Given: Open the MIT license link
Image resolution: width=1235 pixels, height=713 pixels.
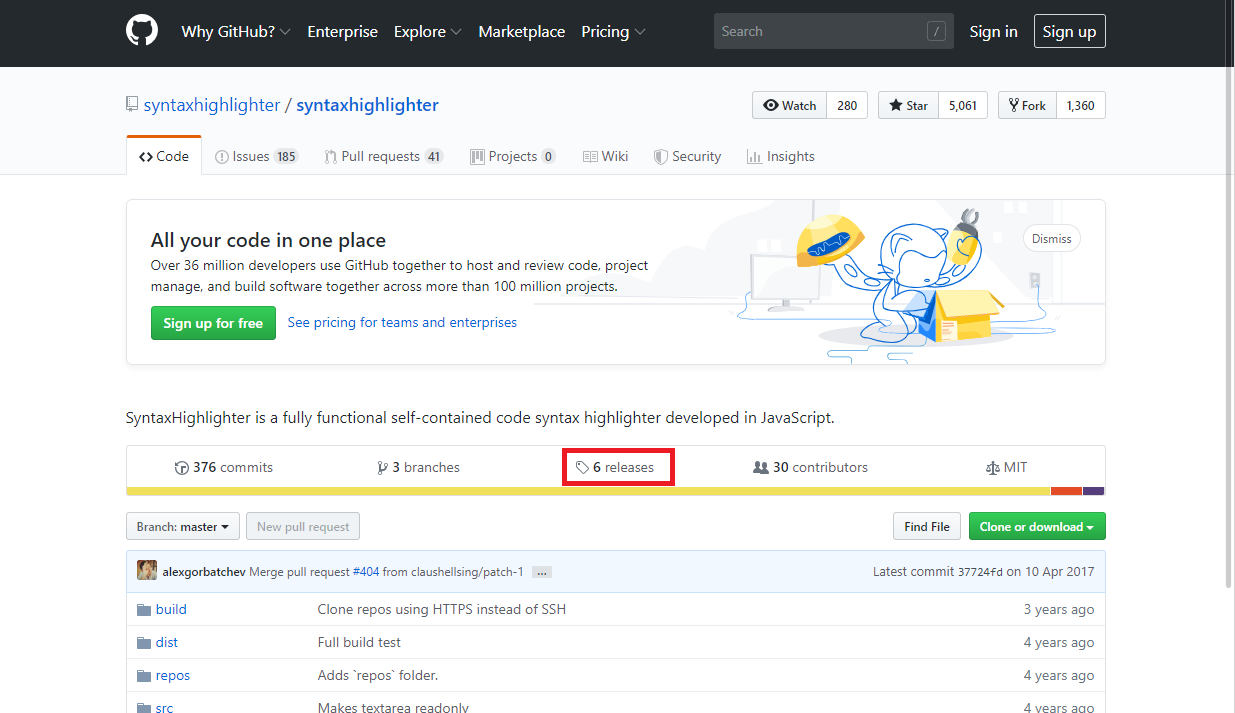Looking at the screenshot, I should coord(1006,467).
